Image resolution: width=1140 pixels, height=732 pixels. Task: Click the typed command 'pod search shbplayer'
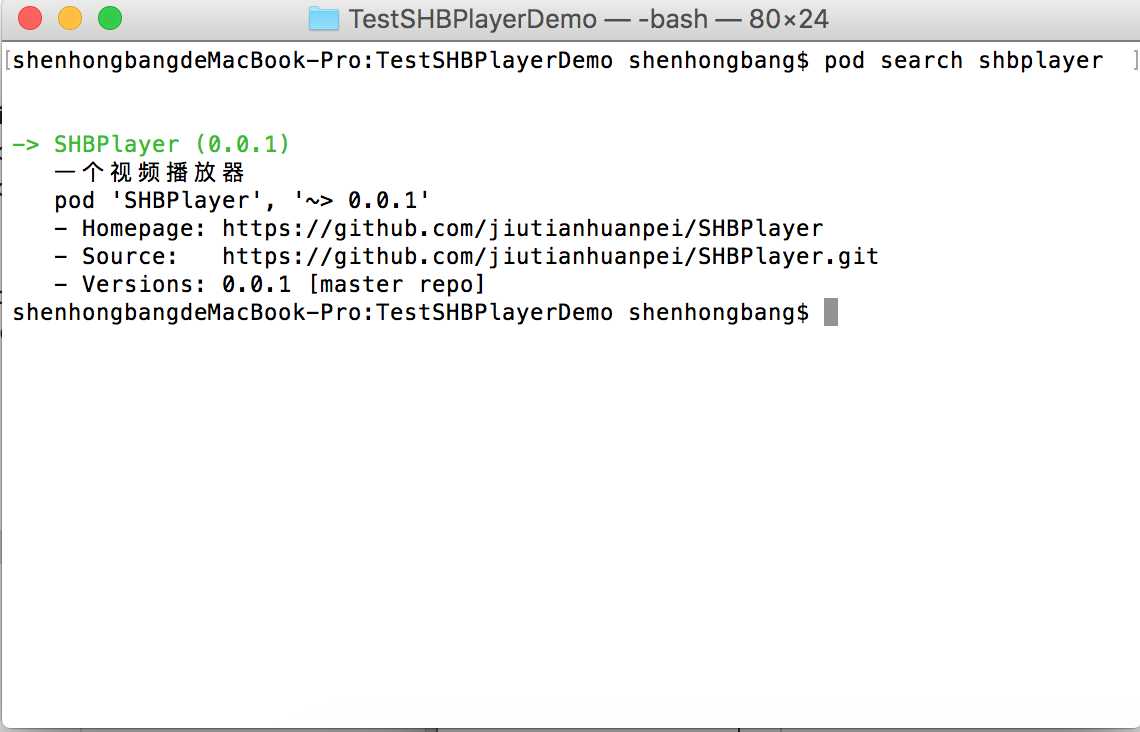coord(963,61)
